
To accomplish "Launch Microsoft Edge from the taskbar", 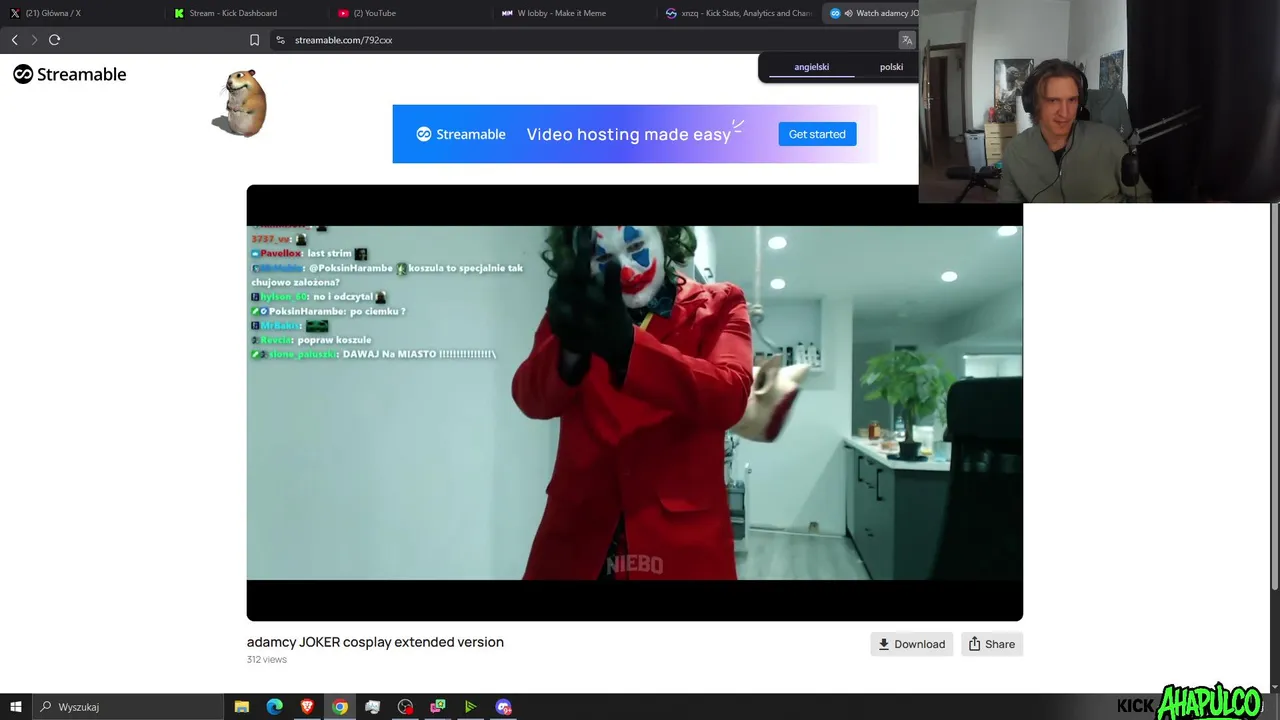I will point(275,707).
